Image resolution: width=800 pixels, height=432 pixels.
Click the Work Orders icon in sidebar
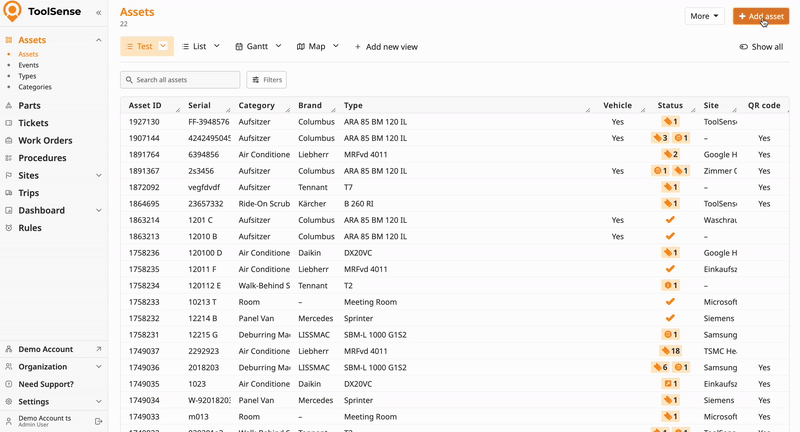[9, 140]
